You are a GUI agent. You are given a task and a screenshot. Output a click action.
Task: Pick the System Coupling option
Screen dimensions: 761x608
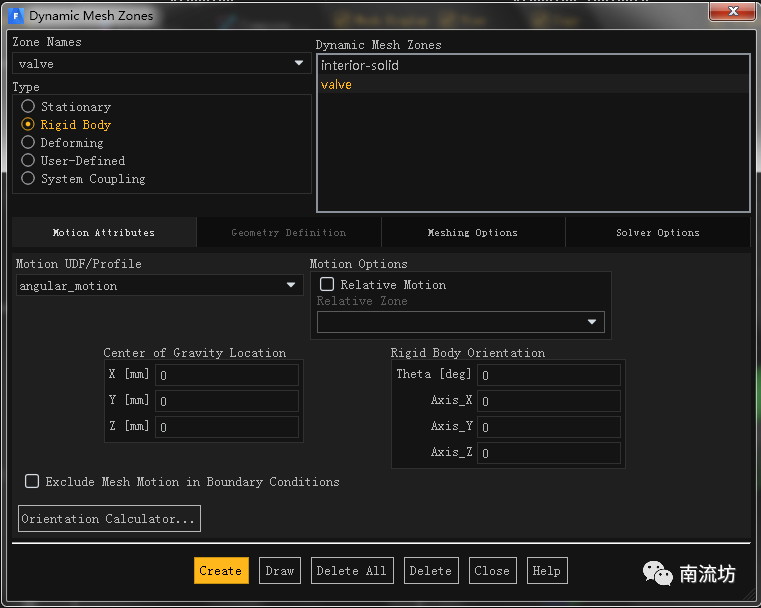pos(28,179)
